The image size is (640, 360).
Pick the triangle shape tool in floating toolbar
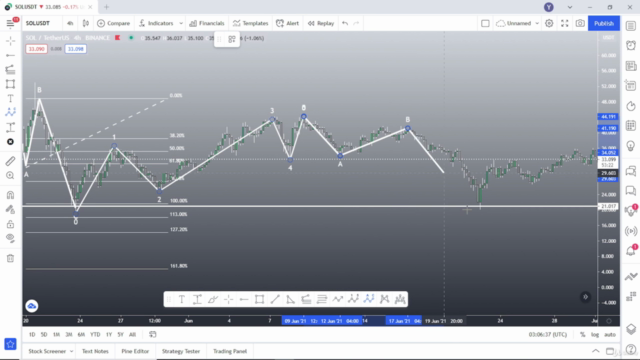[x=291, y=299]
